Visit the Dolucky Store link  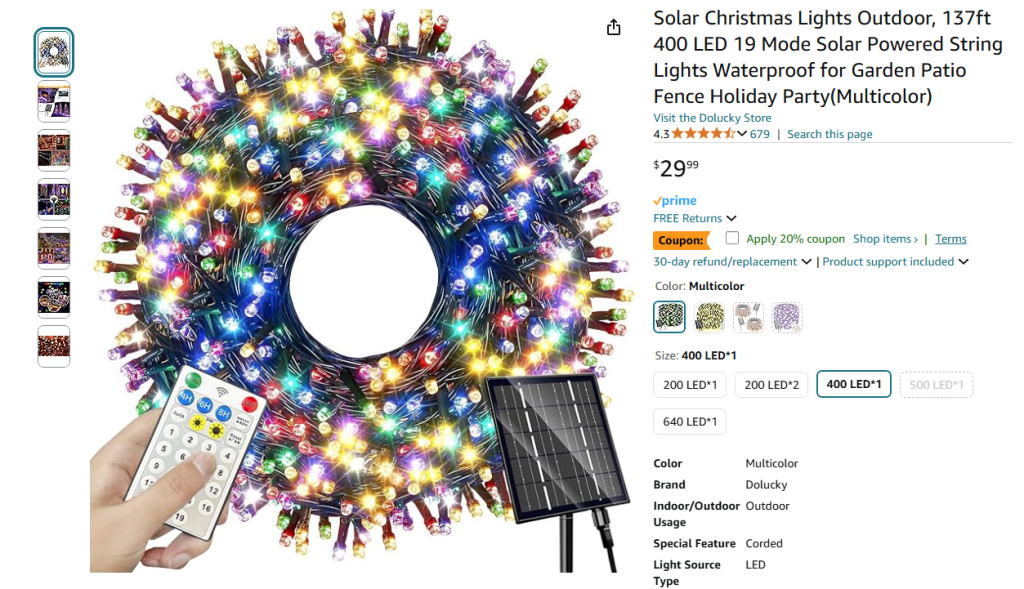point(712,118)
